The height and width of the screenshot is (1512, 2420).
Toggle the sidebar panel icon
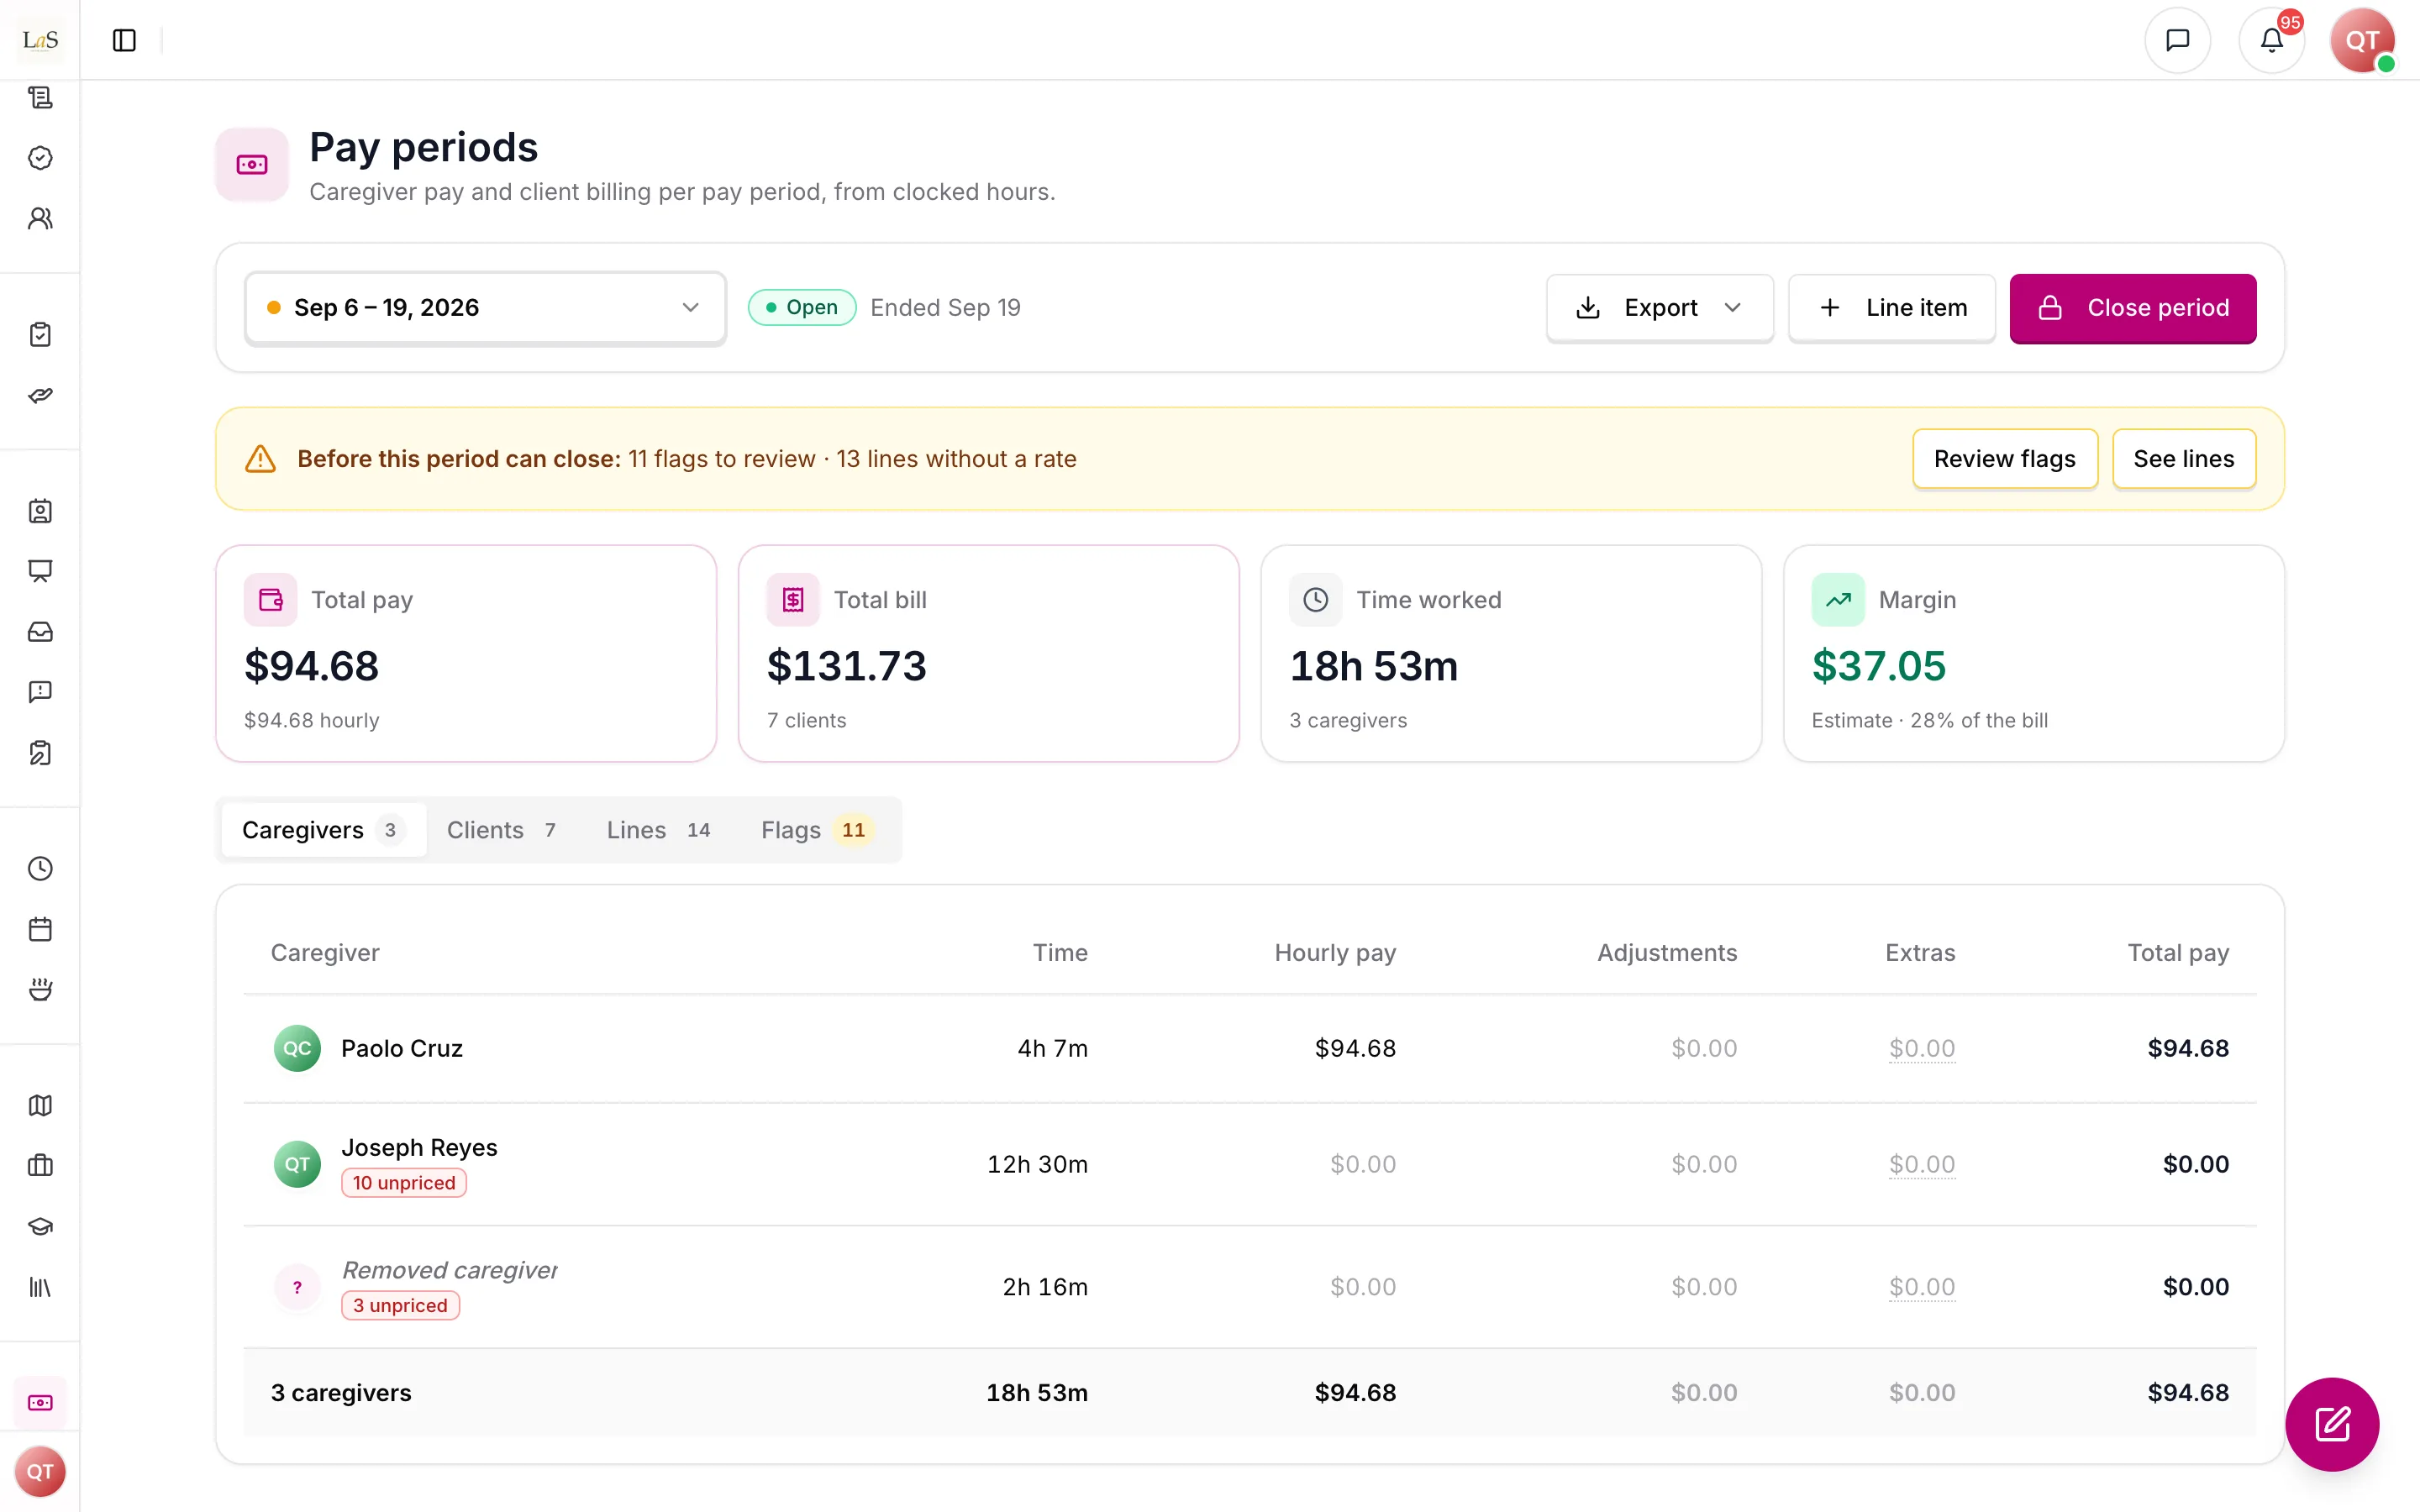(x=124, y=40)
